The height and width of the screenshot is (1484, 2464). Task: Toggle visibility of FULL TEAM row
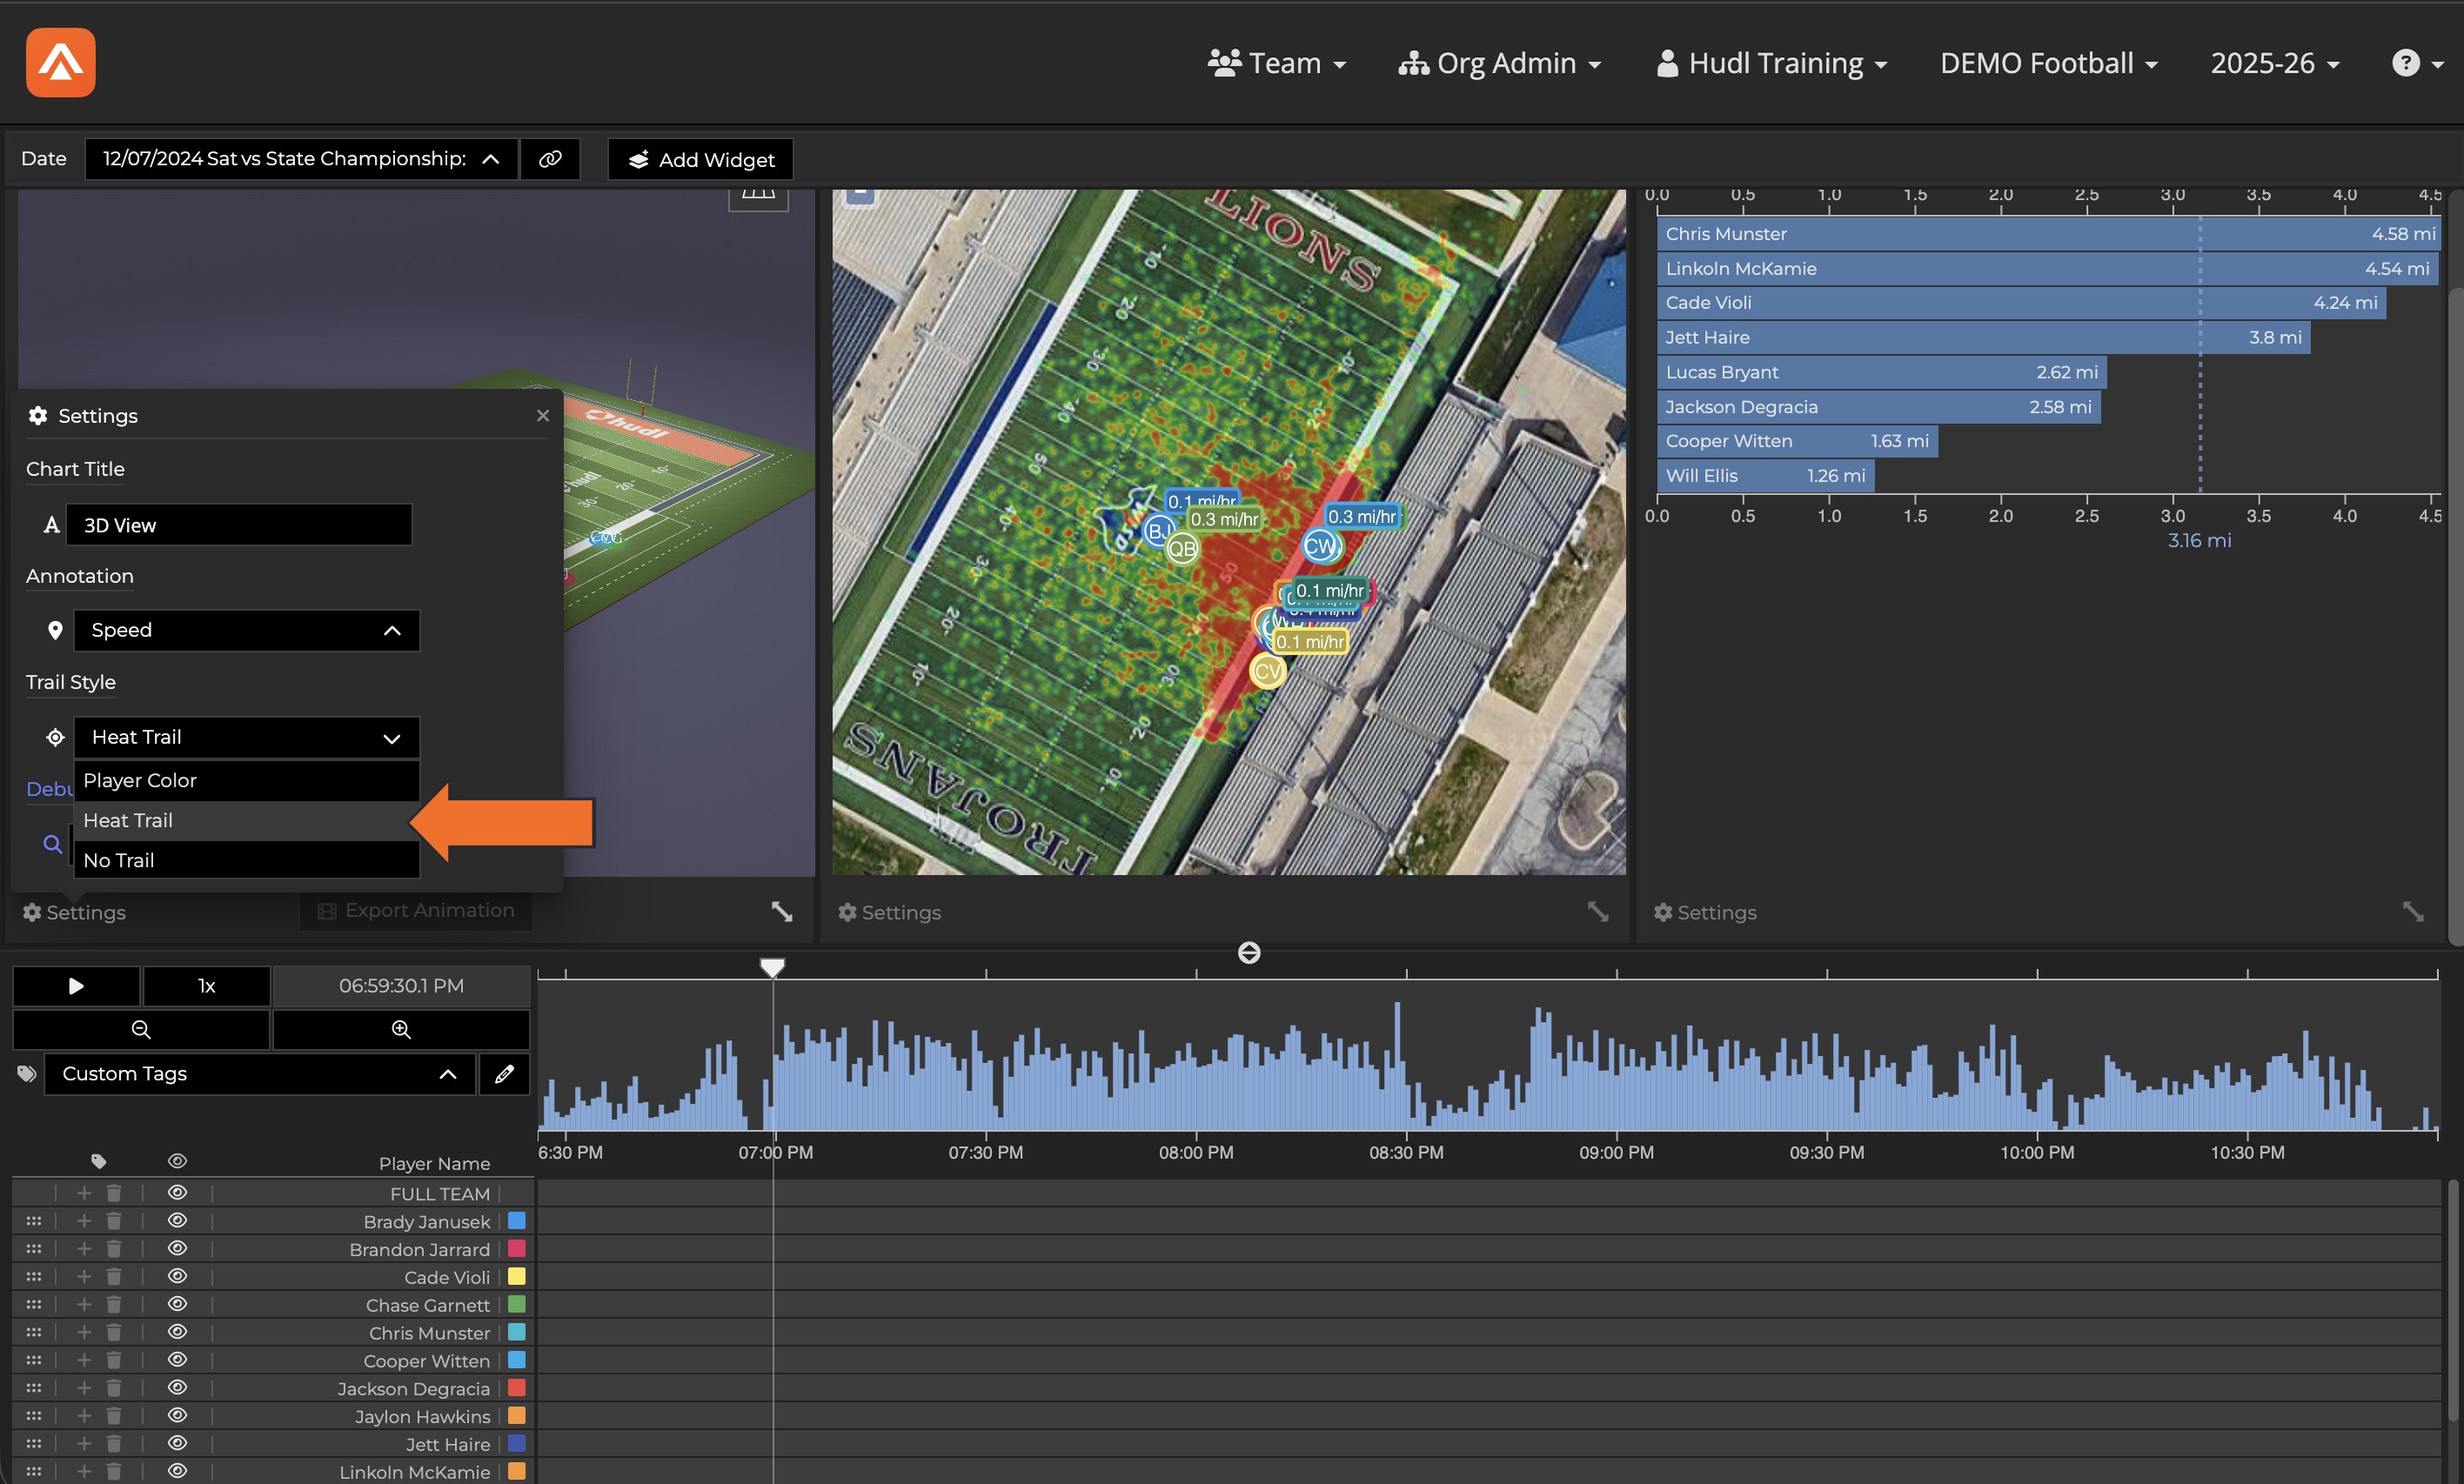(x=177, y=1193)
